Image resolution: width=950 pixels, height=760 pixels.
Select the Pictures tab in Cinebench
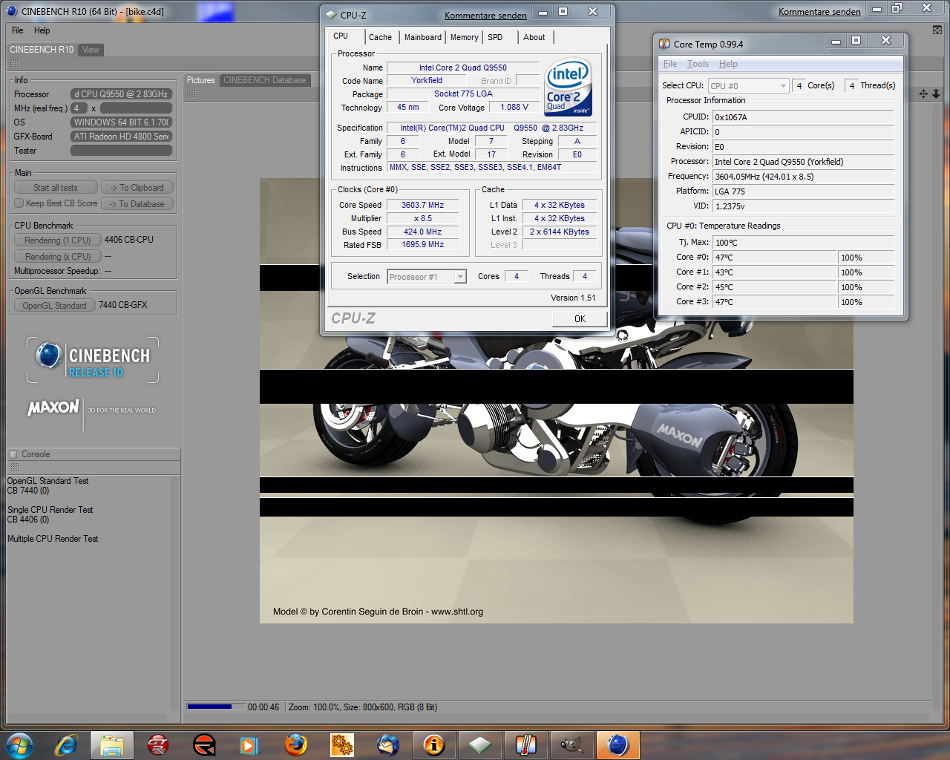(201, 80)
